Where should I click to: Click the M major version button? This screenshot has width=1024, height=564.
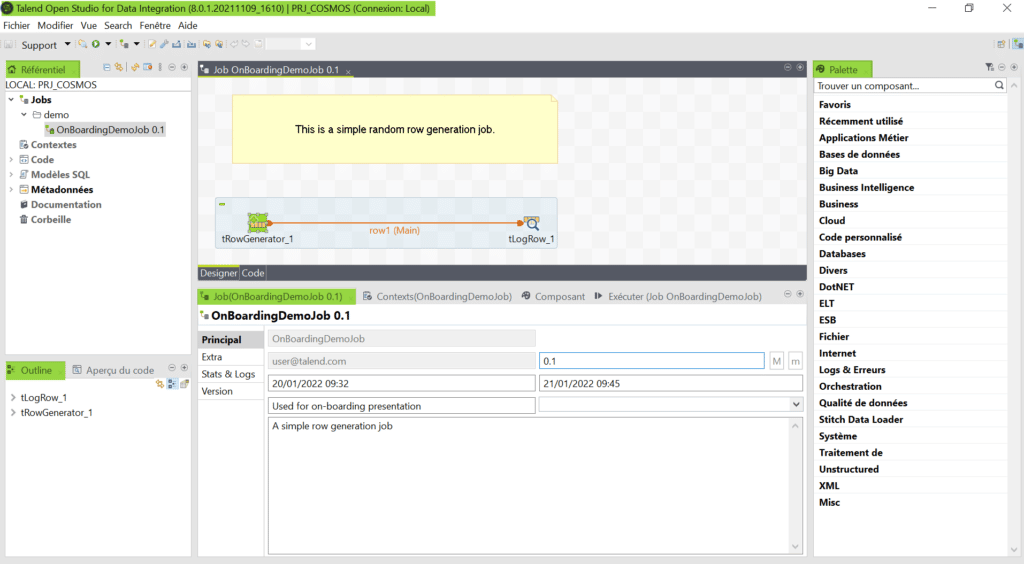click(776, 361)
